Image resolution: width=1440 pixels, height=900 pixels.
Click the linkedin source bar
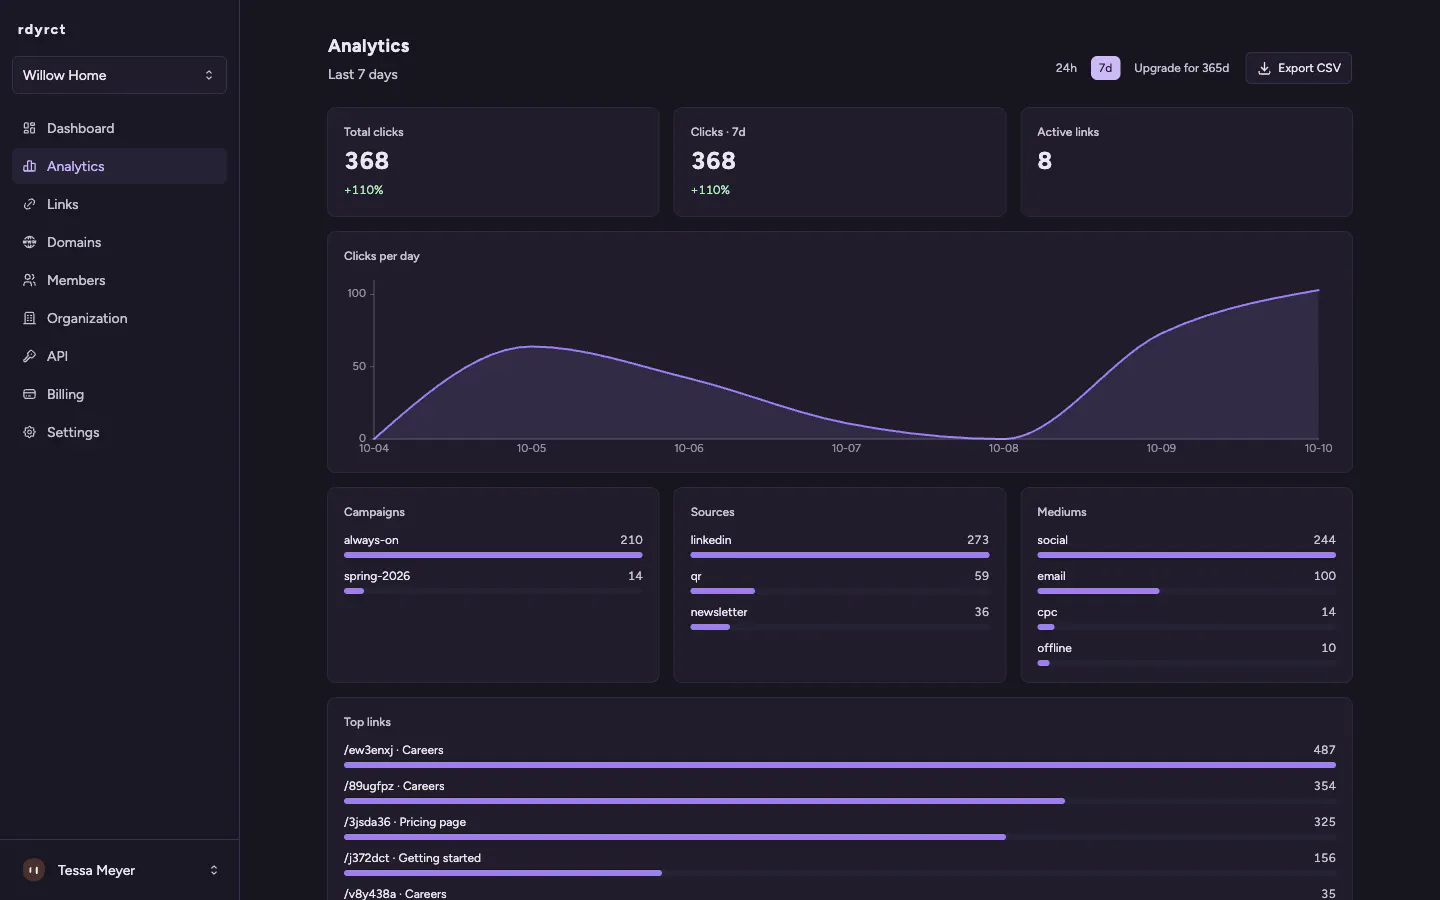(x=840, y=555)
